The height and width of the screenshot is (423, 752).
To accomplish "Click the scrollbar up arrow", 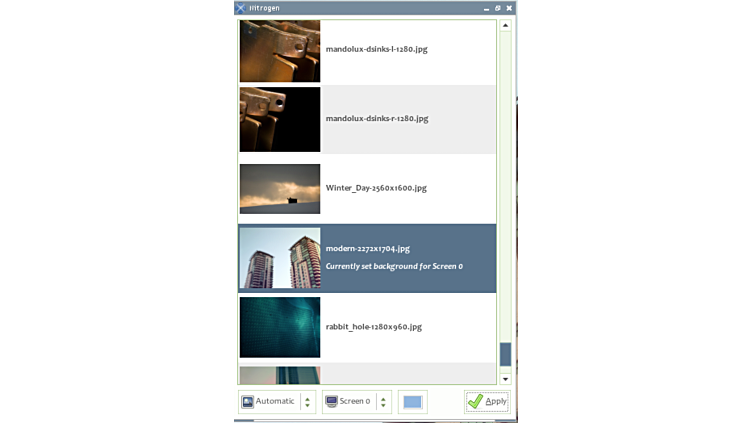I will [x=505, y=26].
